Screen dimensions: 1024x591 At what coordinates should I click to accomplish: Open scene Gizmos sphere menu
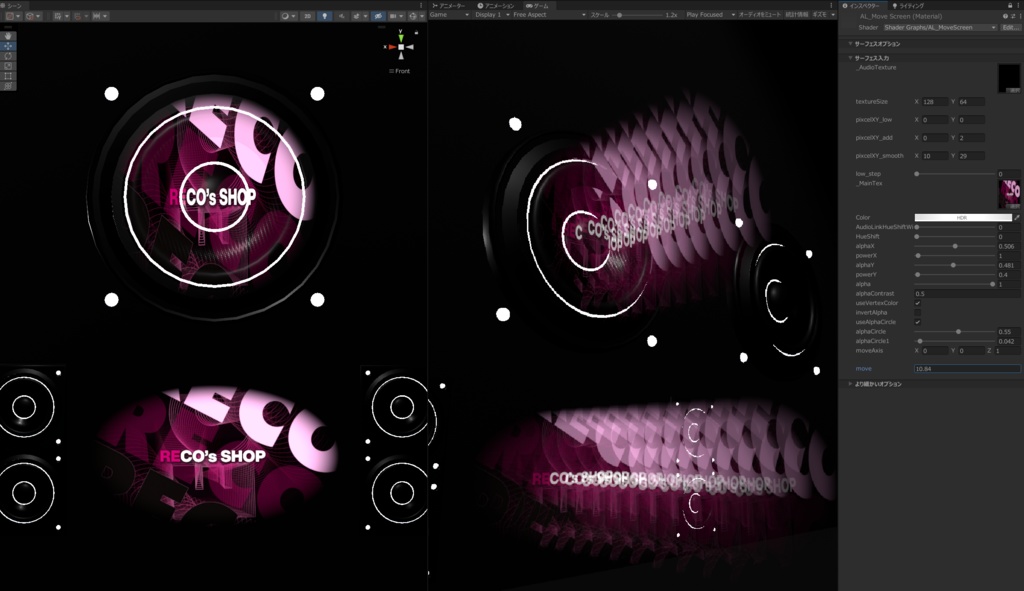click(x=415, y=16)
